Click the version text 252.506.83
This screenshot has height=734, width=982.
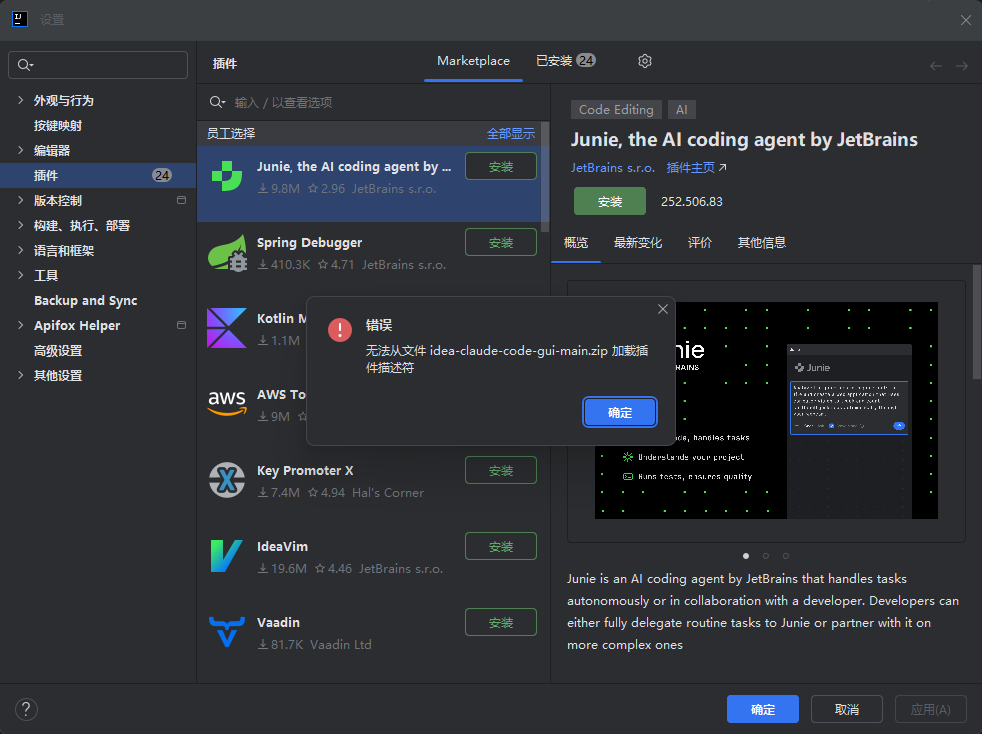click(x=691, y=202)
